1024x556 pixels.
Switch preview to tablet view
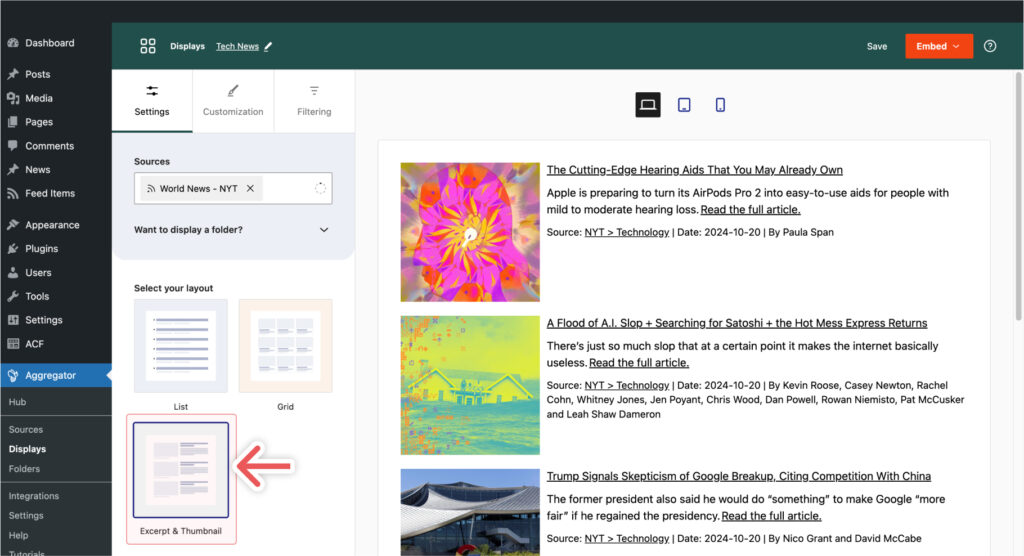click(x=684, y=105)
